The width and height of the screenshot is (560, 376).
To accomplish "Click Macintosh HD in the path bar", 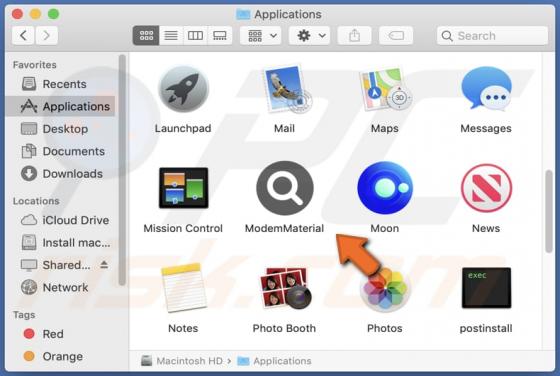I will 182,361.
